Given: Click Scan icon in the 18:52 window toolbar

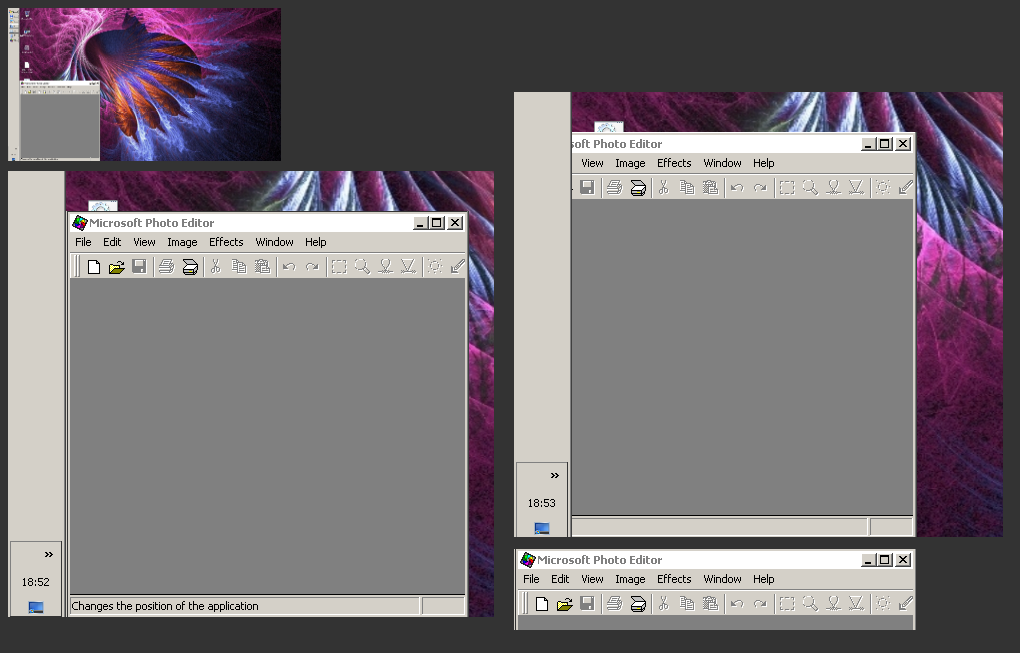Looking at the screenshot, I should pos(190,267).
